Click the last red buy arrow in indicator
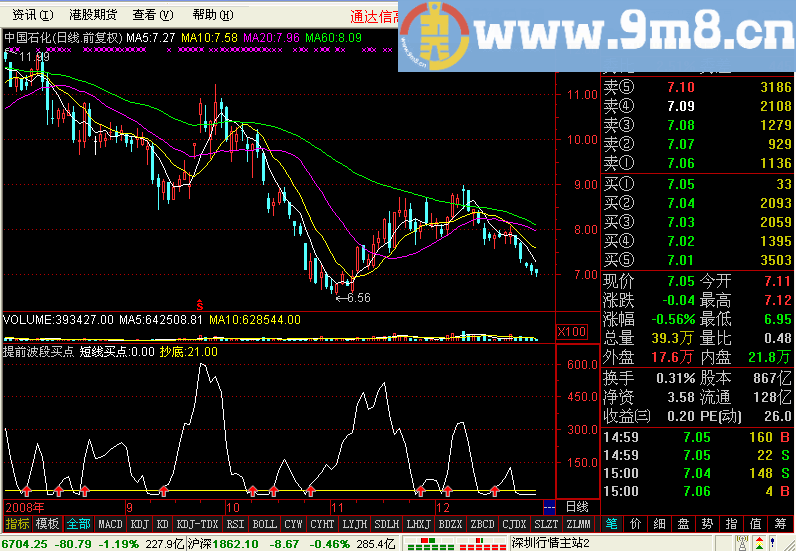Screen dimensions: 796x551 (x=495, y=490)
